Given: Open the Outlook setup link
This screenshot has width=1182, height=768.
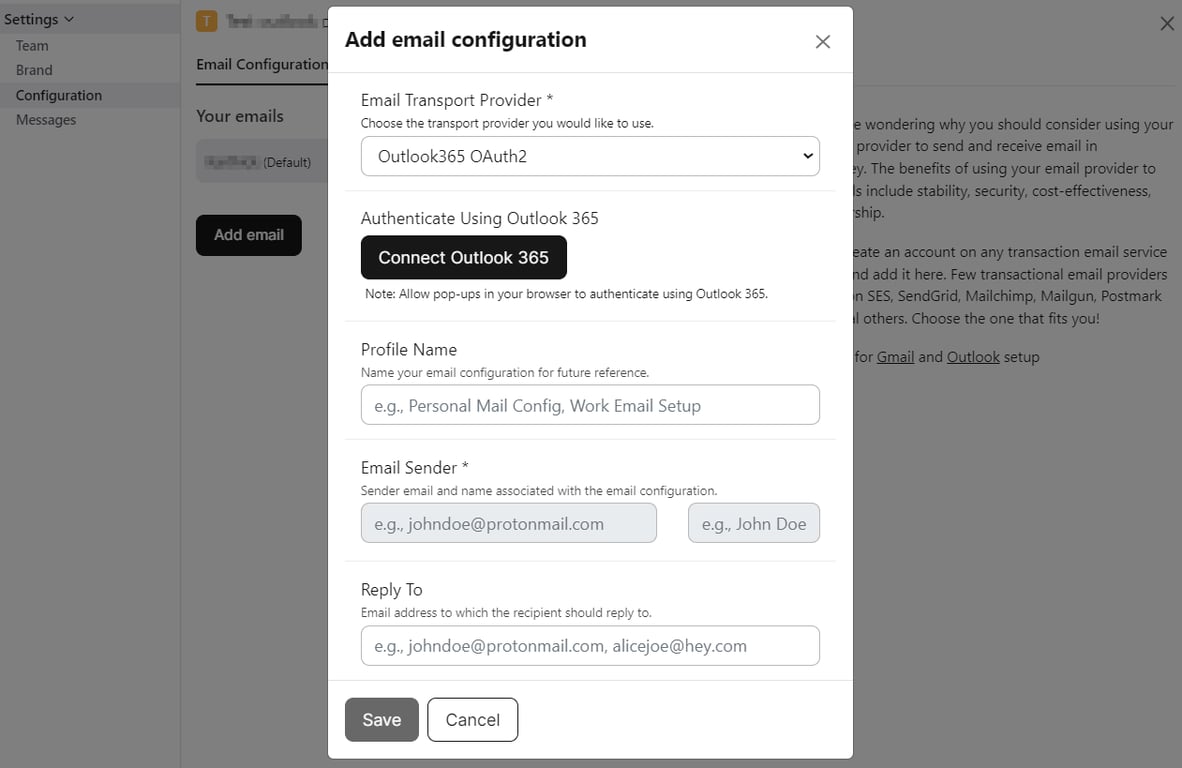Looking at the screenshot, I should pos(973,357).
